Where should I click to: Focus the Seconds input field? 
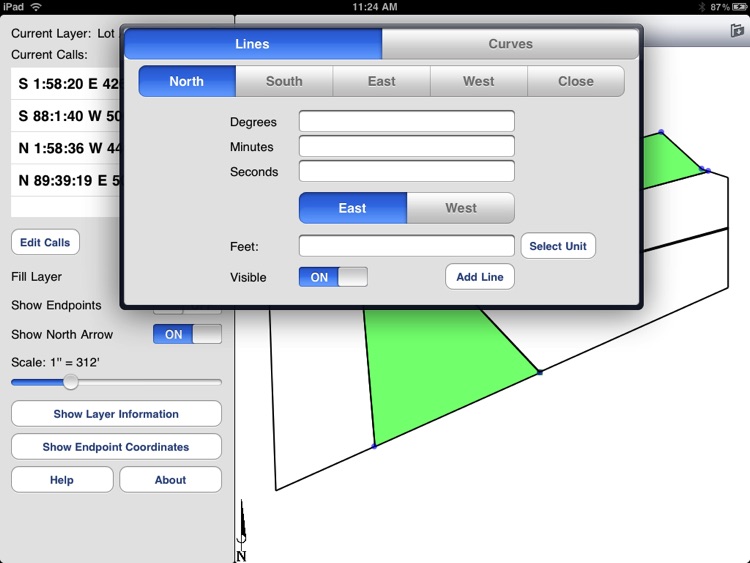coord(407,171)
